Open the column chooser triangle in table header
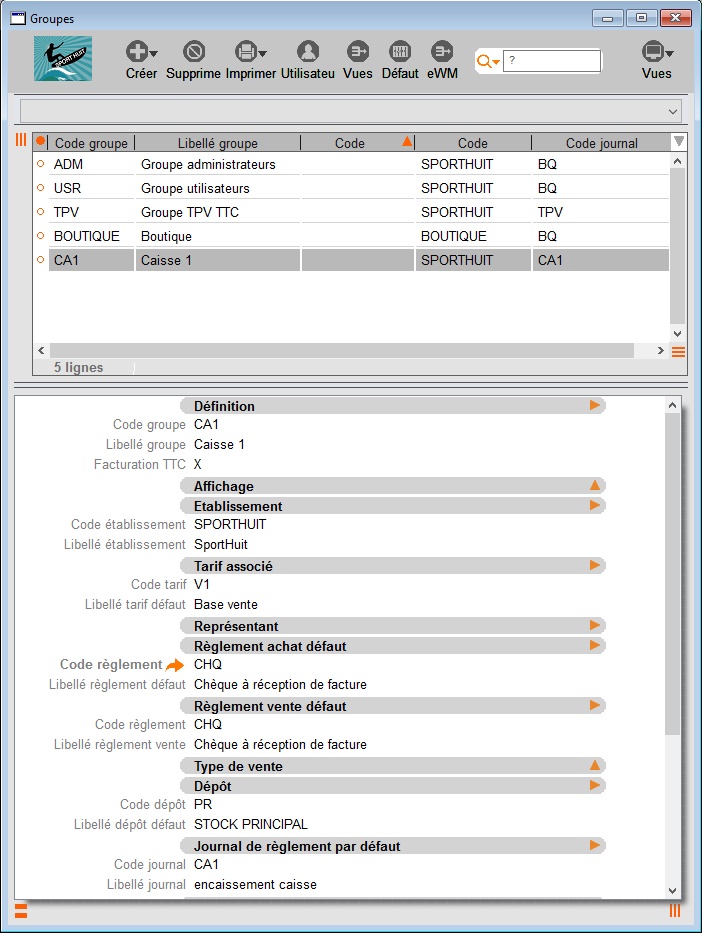This screenshot has height=933, width=702. (678, 142)
